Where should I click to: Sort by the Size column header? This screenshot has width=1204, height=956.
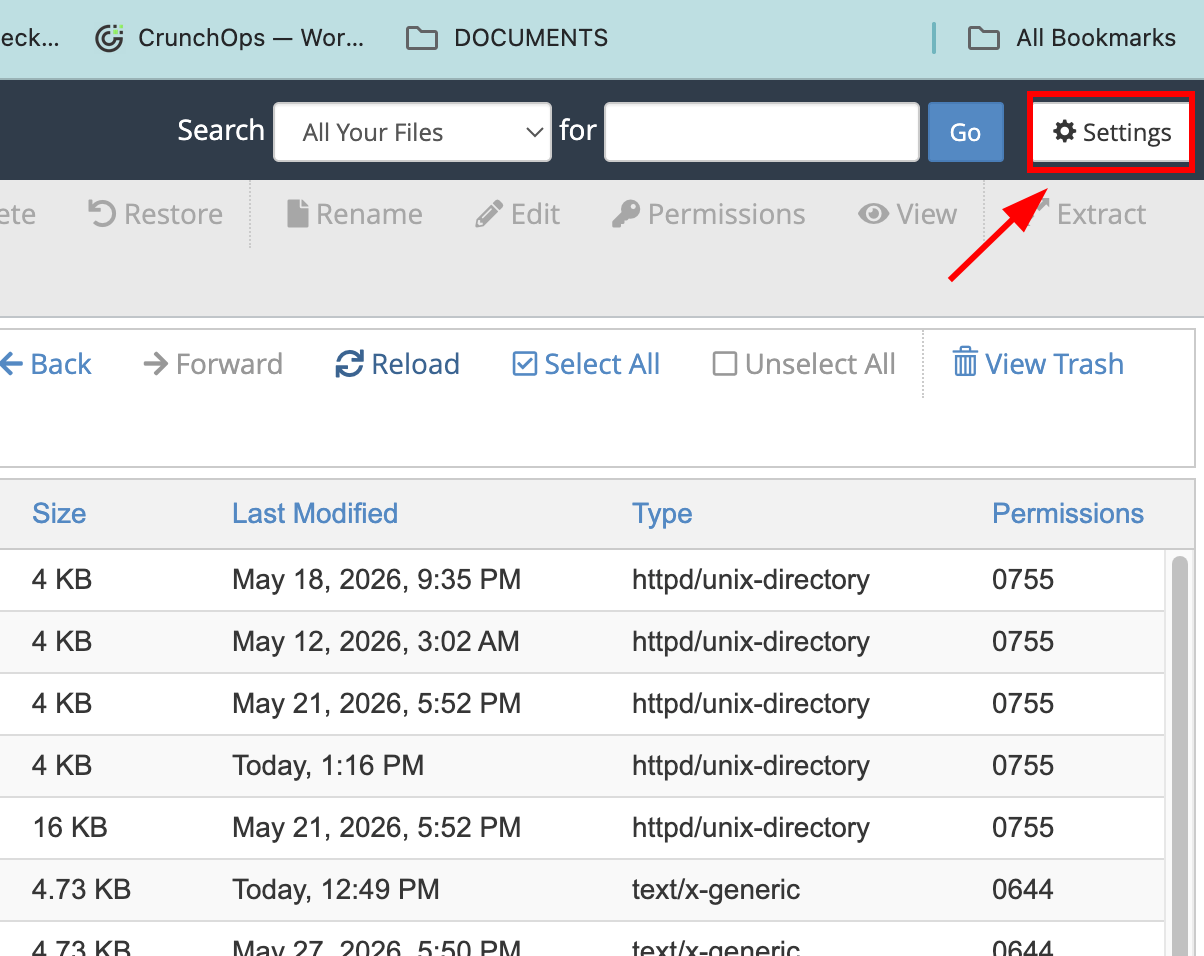[x=59, y=514]
